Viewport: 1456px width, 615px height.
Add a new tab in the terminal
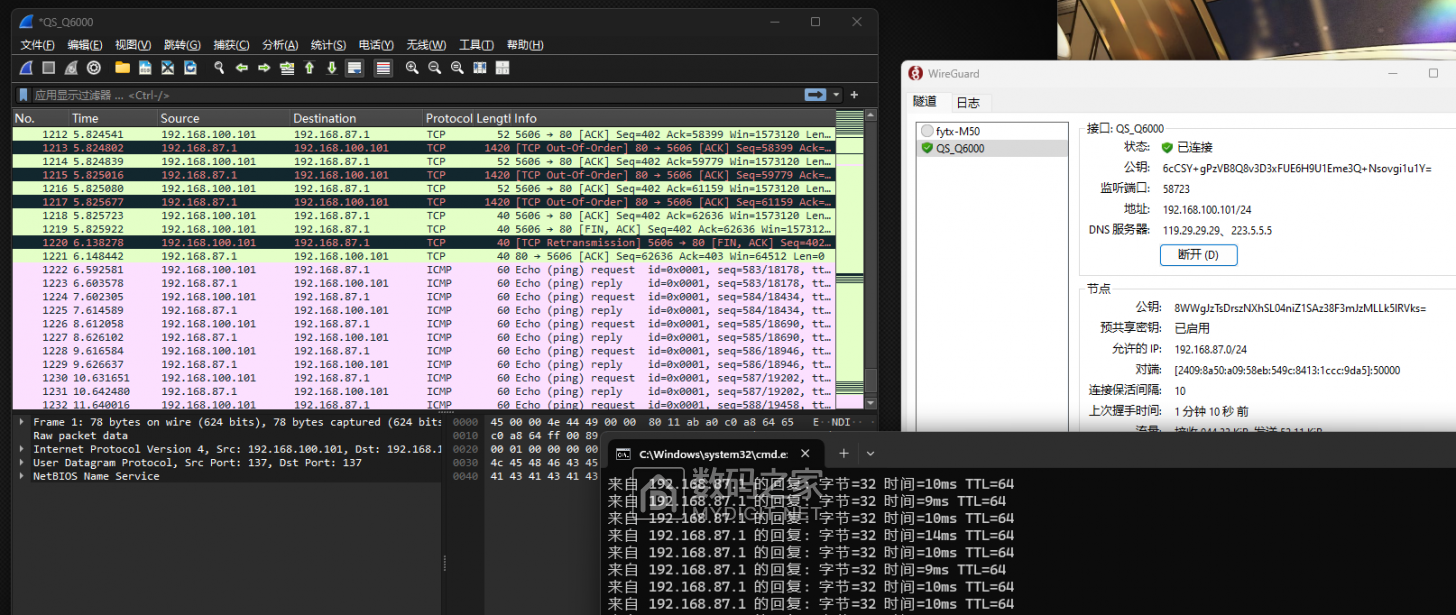click(842, 454)
